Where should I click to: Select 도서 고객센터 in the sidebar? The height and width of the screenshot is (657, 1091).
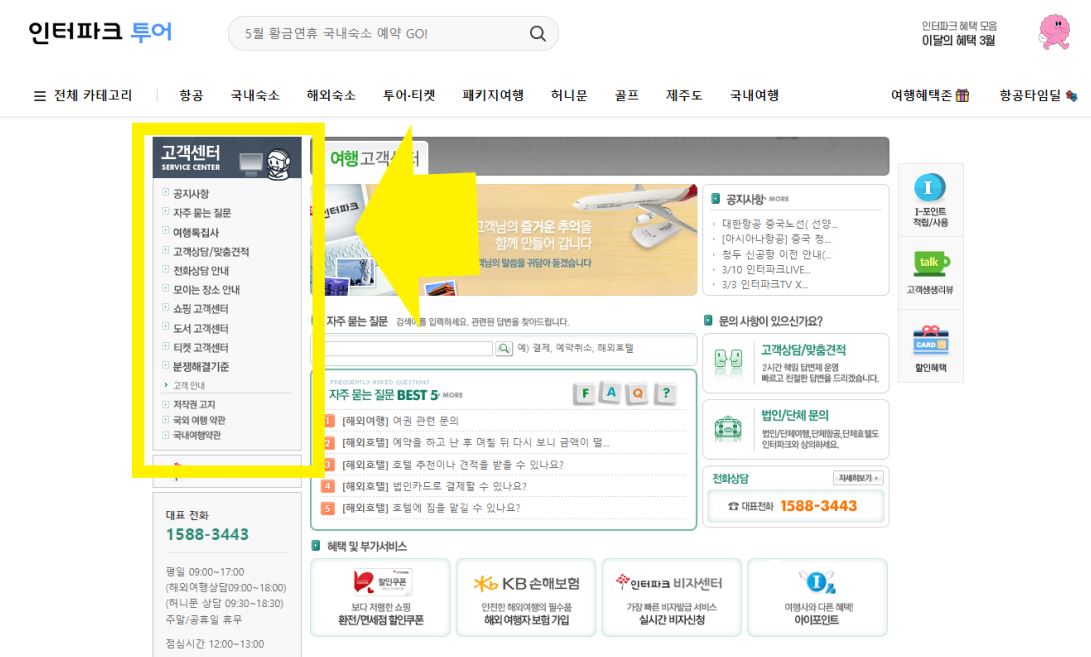tap(200, 328)
